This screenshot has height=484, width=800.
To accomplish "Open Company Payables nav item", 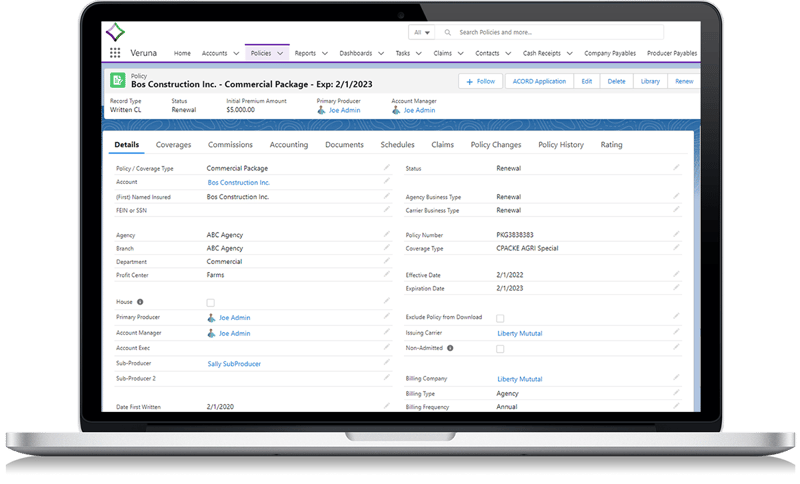I will pyautogui.click(x=610, y=53).
